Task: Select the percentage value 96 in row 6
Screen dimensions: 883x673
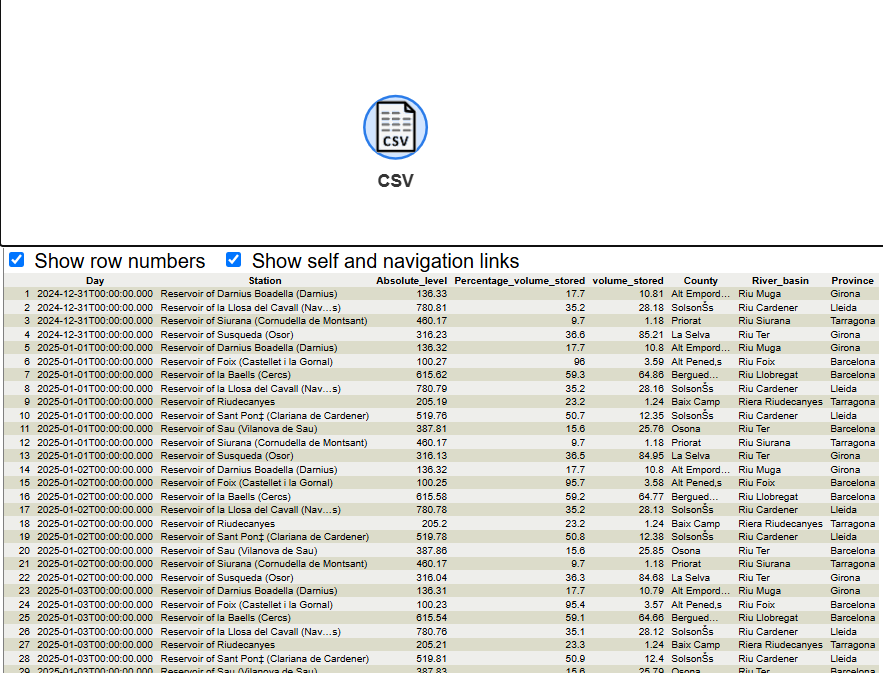Action: tap(579, 362)
